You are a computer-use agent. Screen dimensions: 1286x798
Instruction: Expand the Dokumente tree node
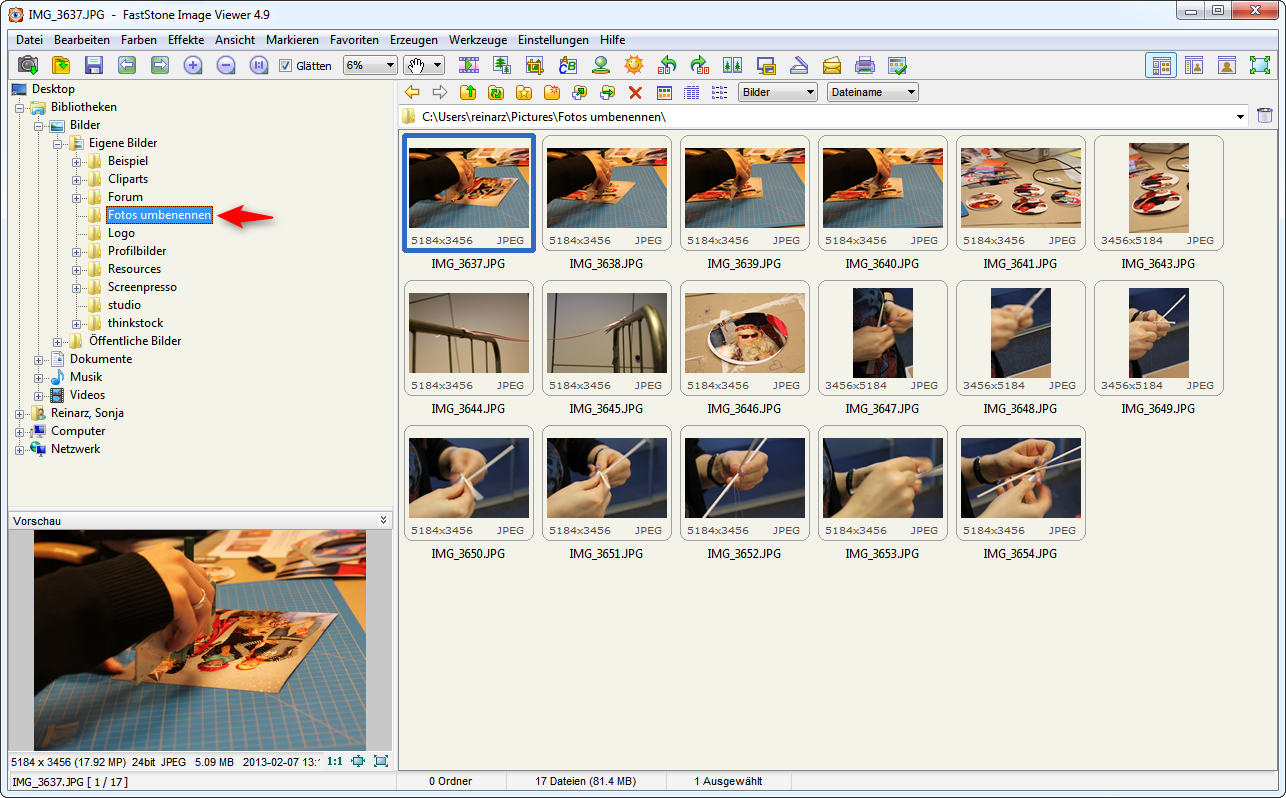(x=39, y=359)
